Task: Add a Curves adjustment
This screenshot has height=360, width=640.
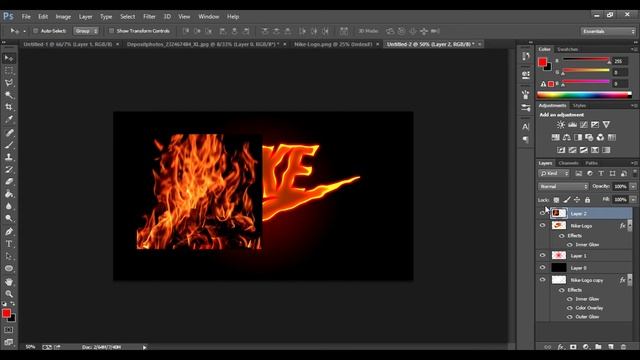Action: tap(584, 125)
